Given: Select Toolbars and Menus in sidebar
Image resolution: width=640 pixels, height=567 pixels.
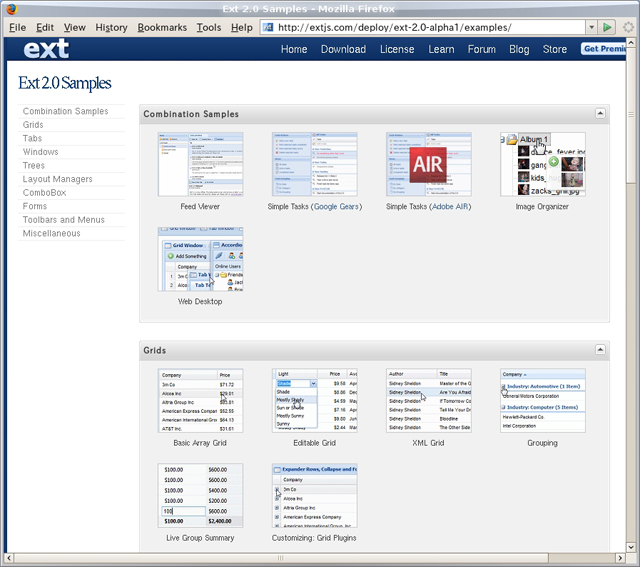Looking at the screenshot, I should tap(64, 220).
